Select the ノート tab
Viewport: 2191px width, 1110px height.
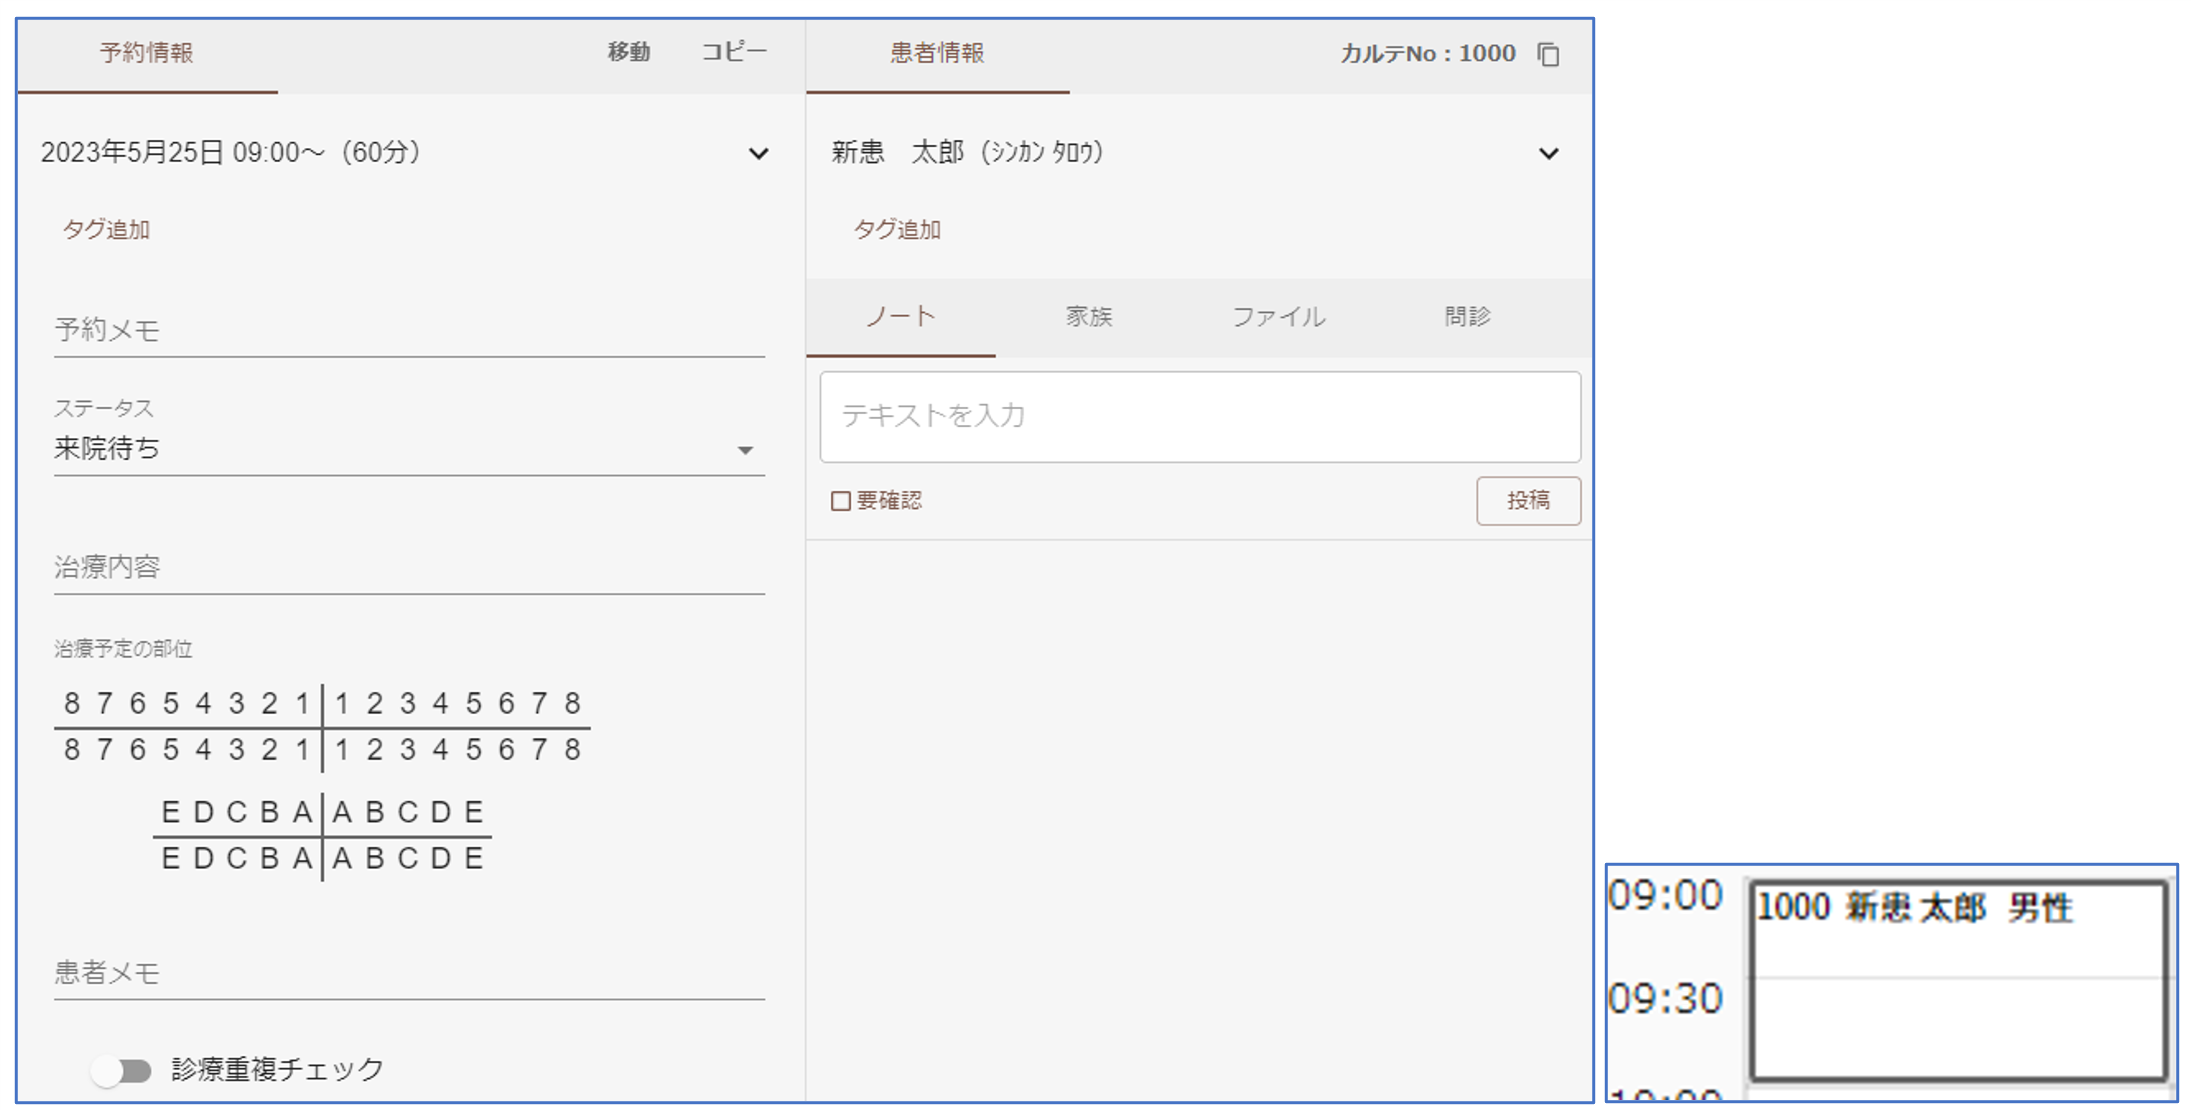(900, 317)
